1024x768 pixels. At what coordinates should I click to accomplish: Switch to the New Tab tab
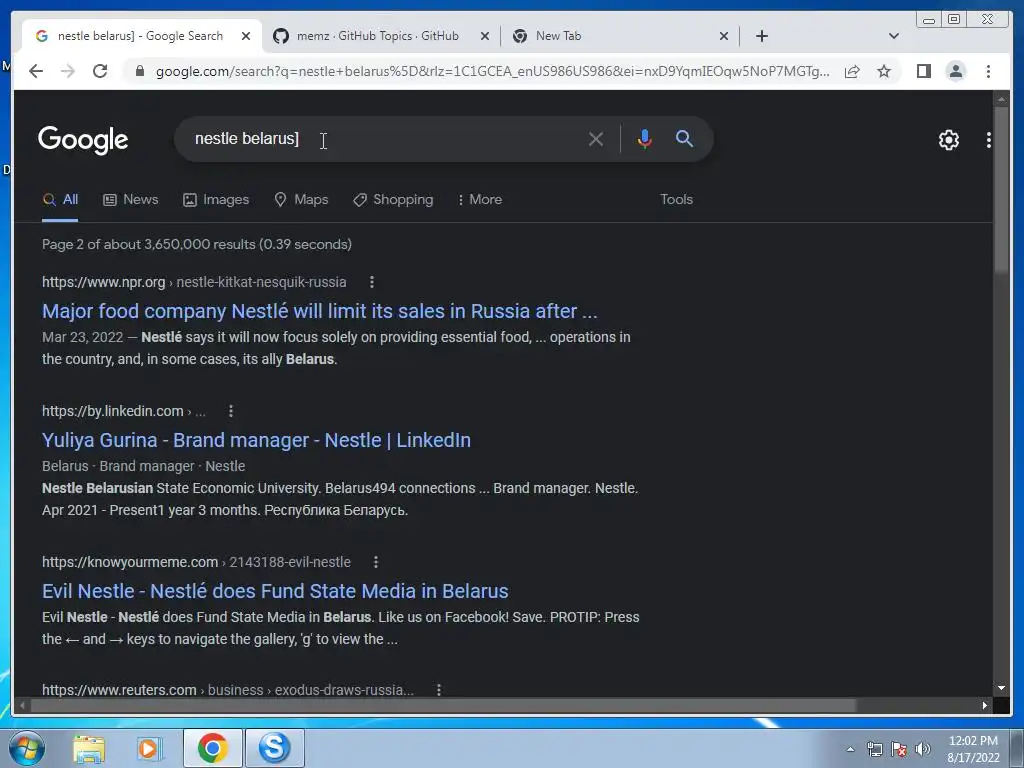point(557,36)
